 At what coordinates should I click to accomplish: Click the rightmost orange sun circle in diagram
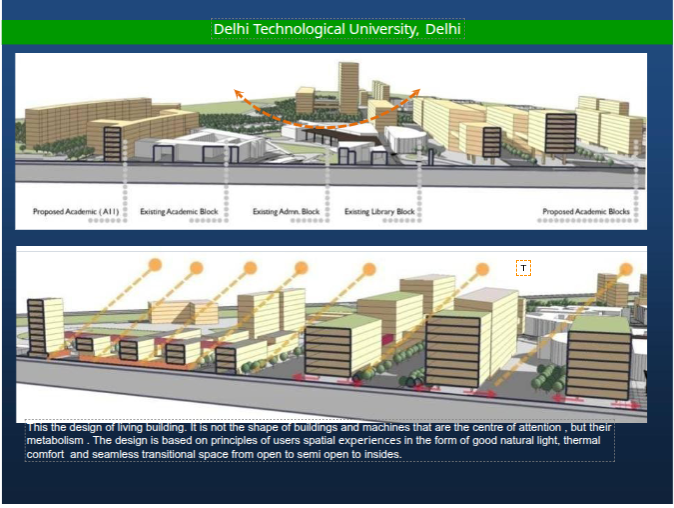(x=627, y=268)
